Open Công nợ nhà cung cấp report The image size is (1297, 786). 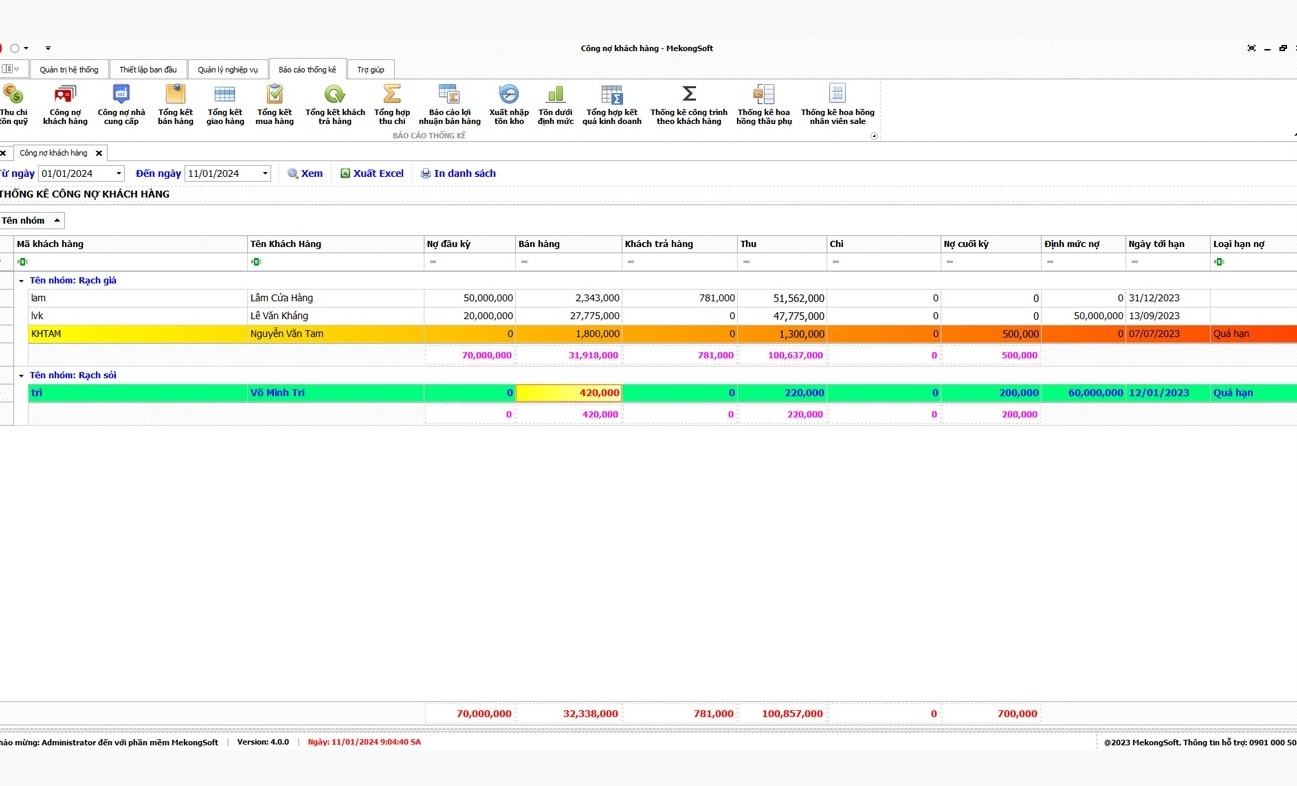point(121,104)
